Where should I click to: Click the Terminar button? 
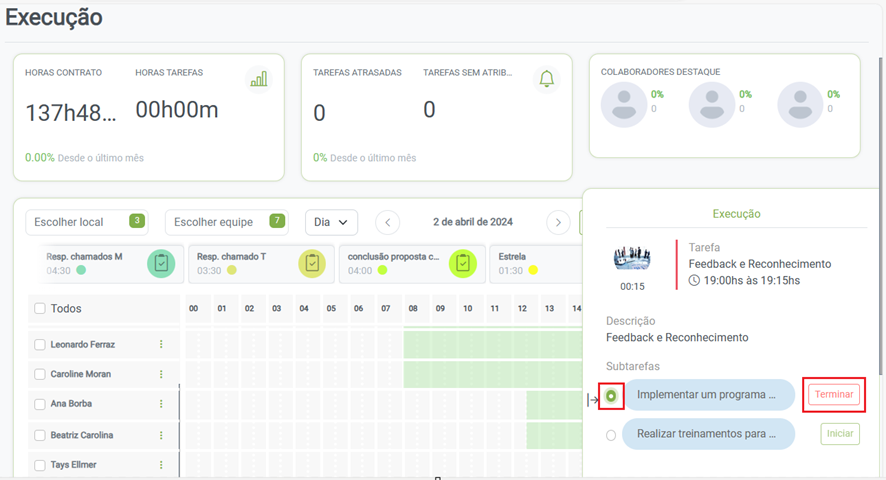[834, 395]
